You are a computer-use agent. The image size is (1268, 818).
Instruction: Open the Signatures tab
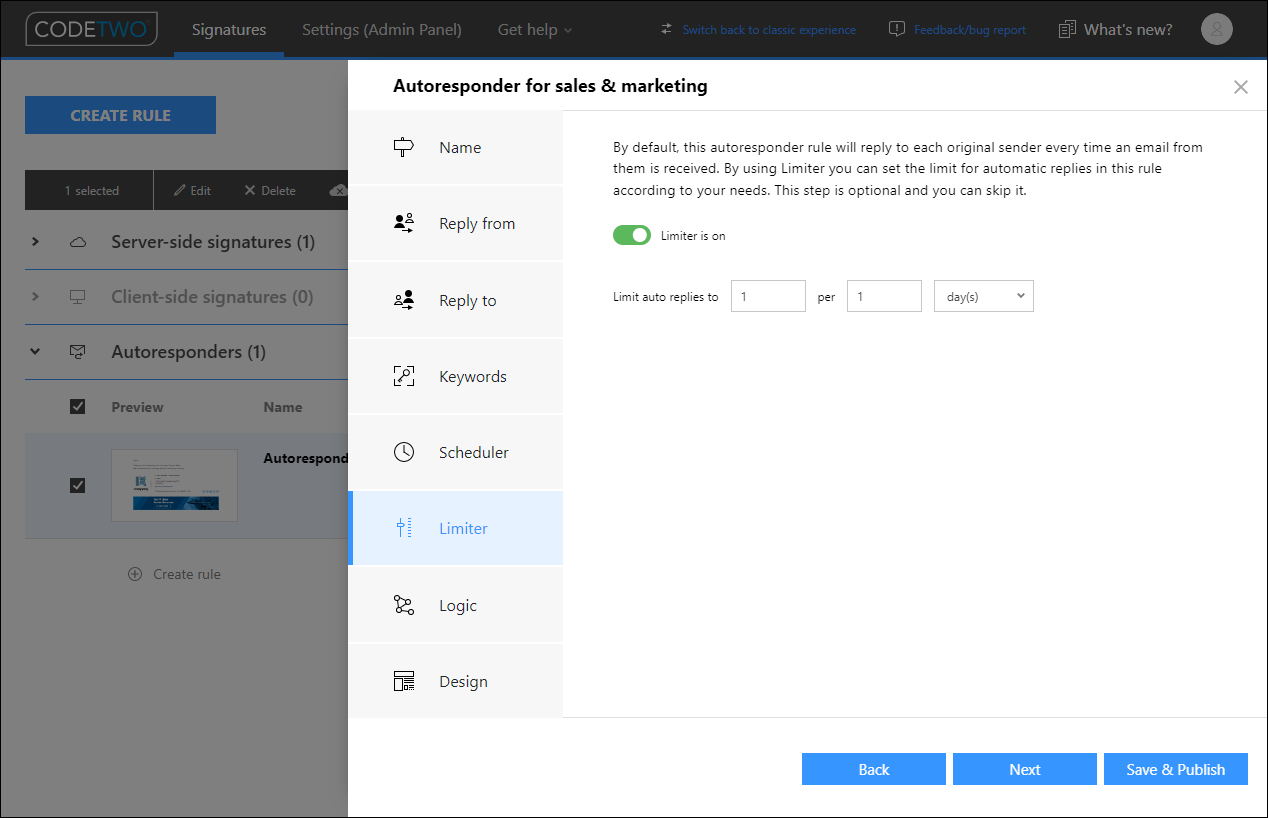(229, 30)
